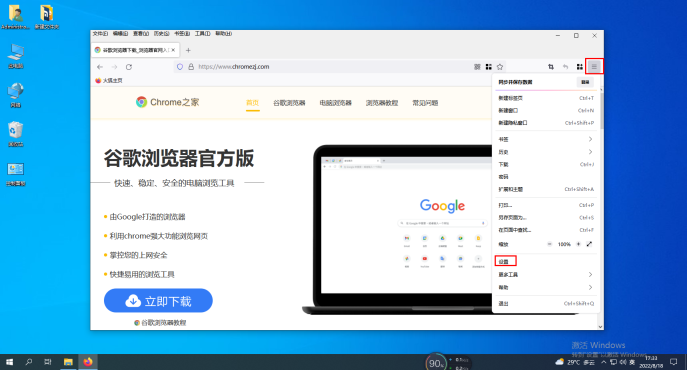
Task: Click the page scrollbar down arrow
Action: (x=601, y=327)
